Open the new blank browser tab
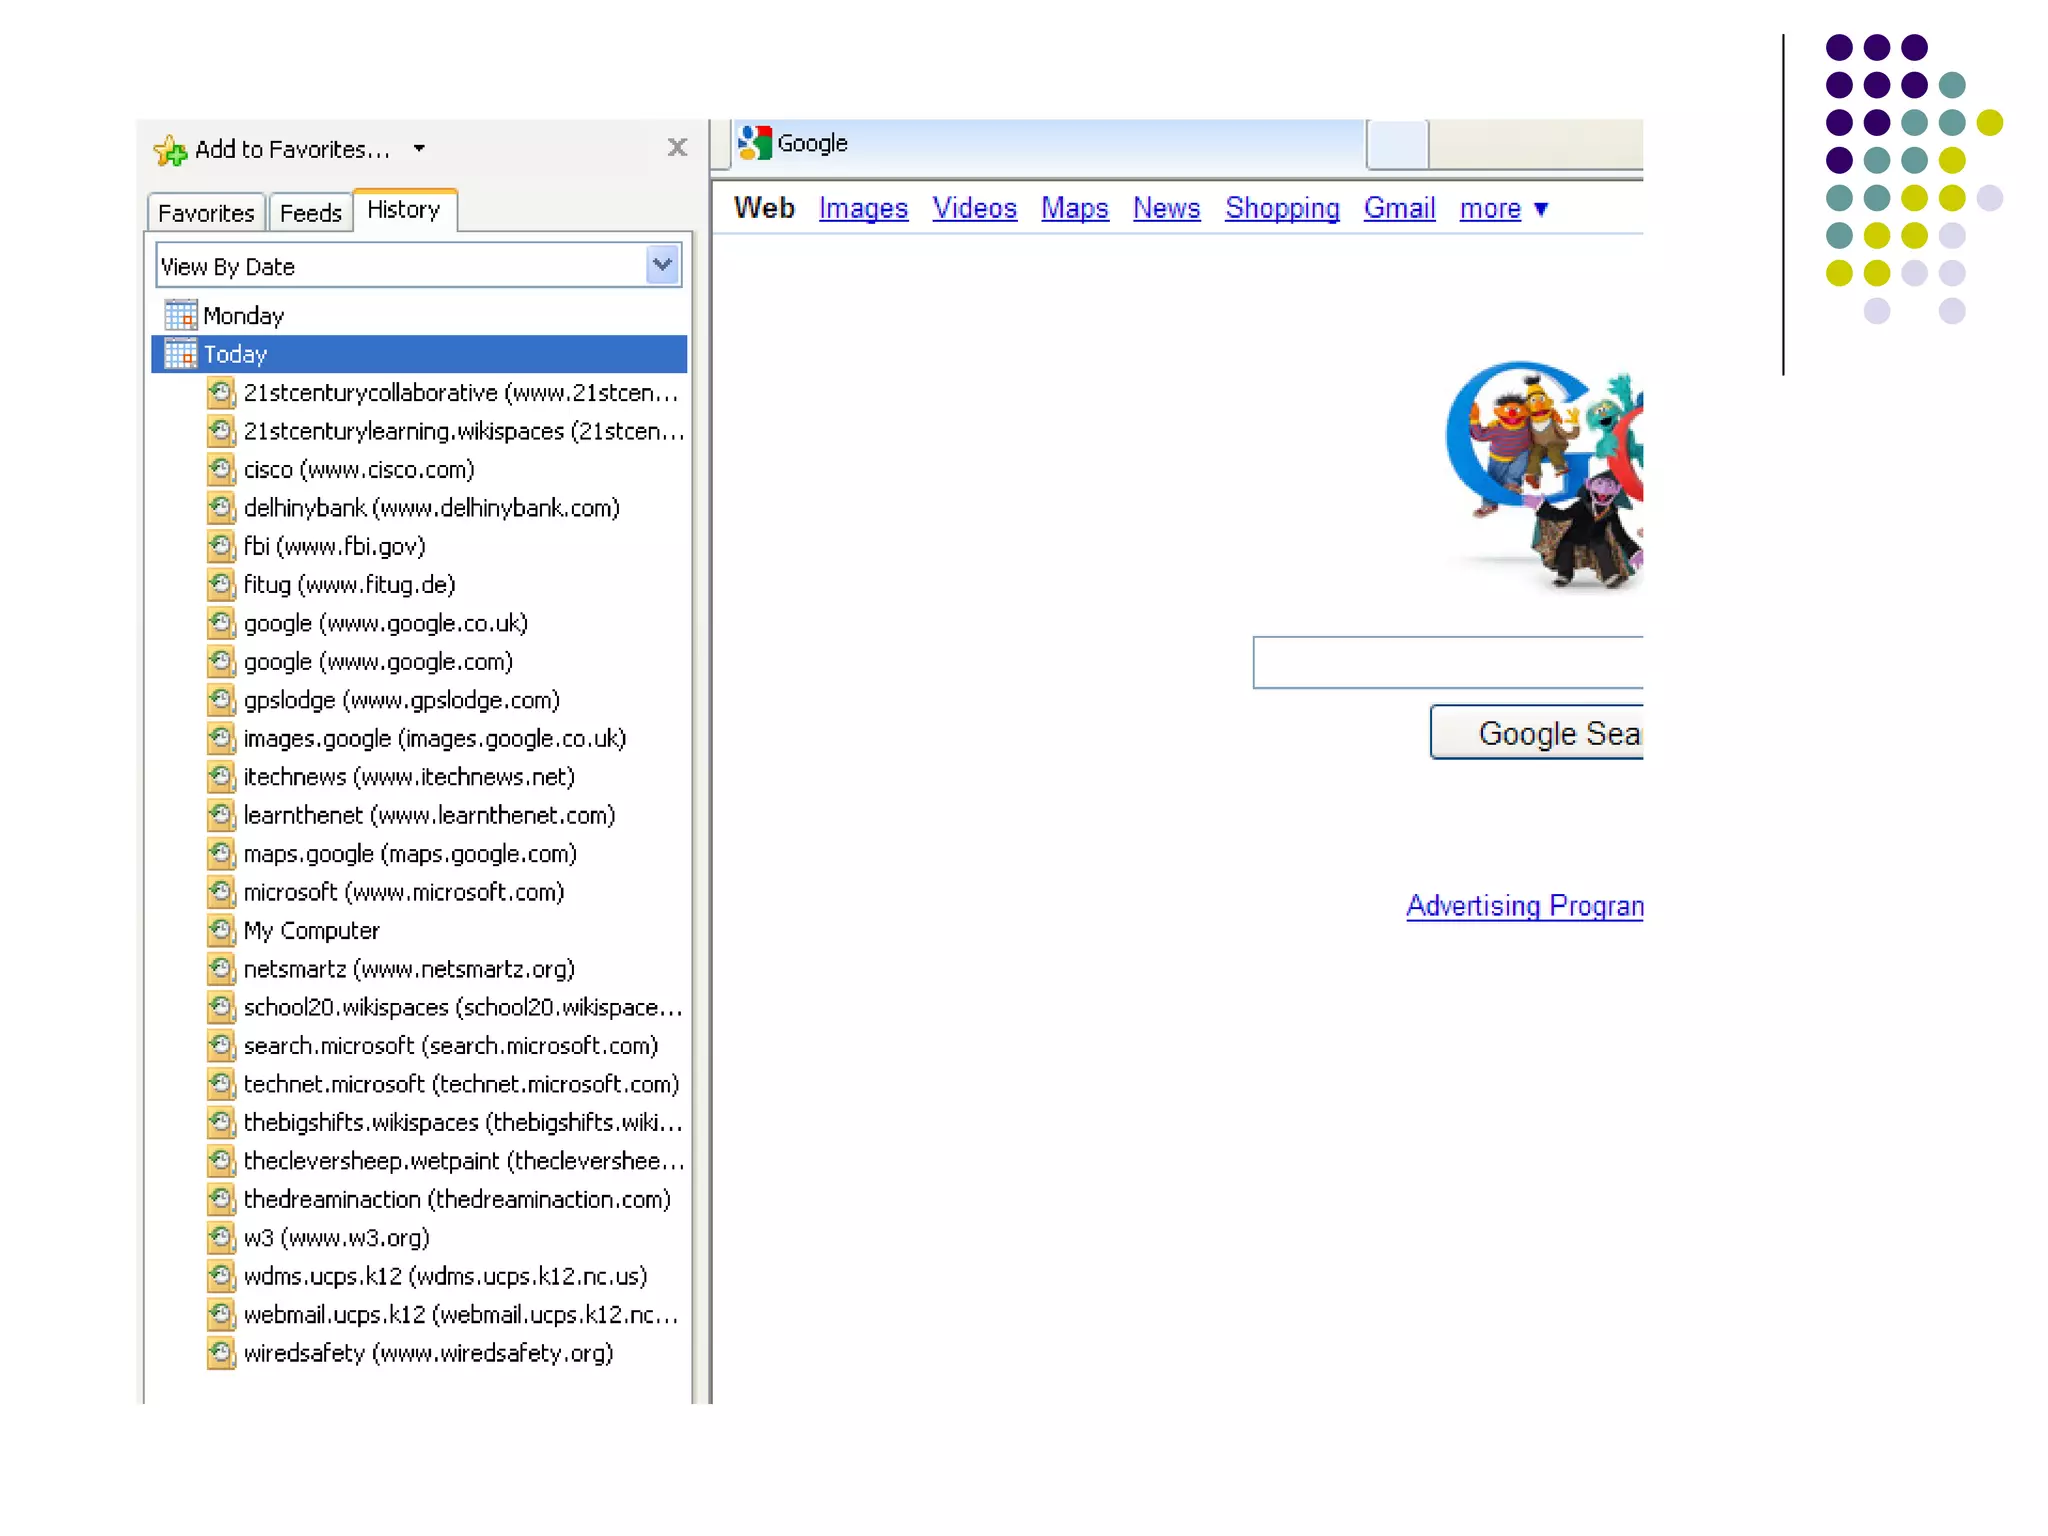Image resolution: width=2048 pixels, height=1536 pixels. click(1397, 144)
